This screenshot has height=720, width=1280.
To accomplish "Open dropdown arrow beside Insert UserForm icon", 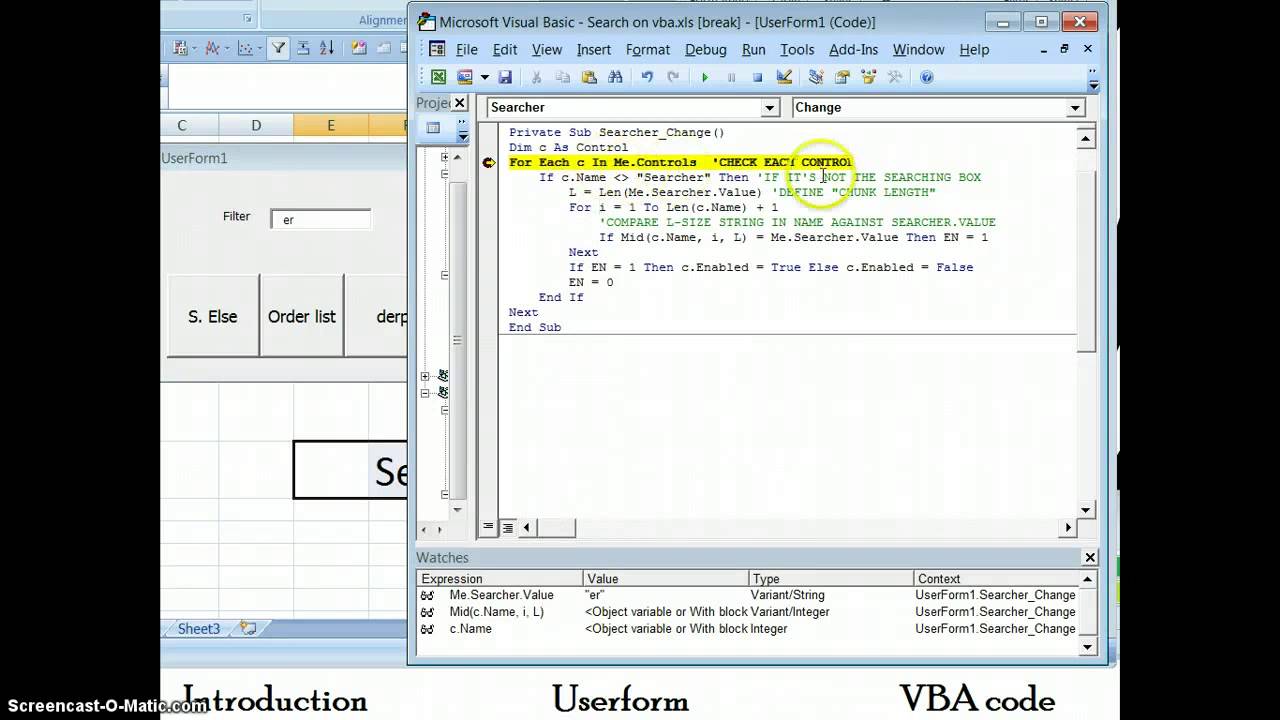I will (x=484, y=77).
